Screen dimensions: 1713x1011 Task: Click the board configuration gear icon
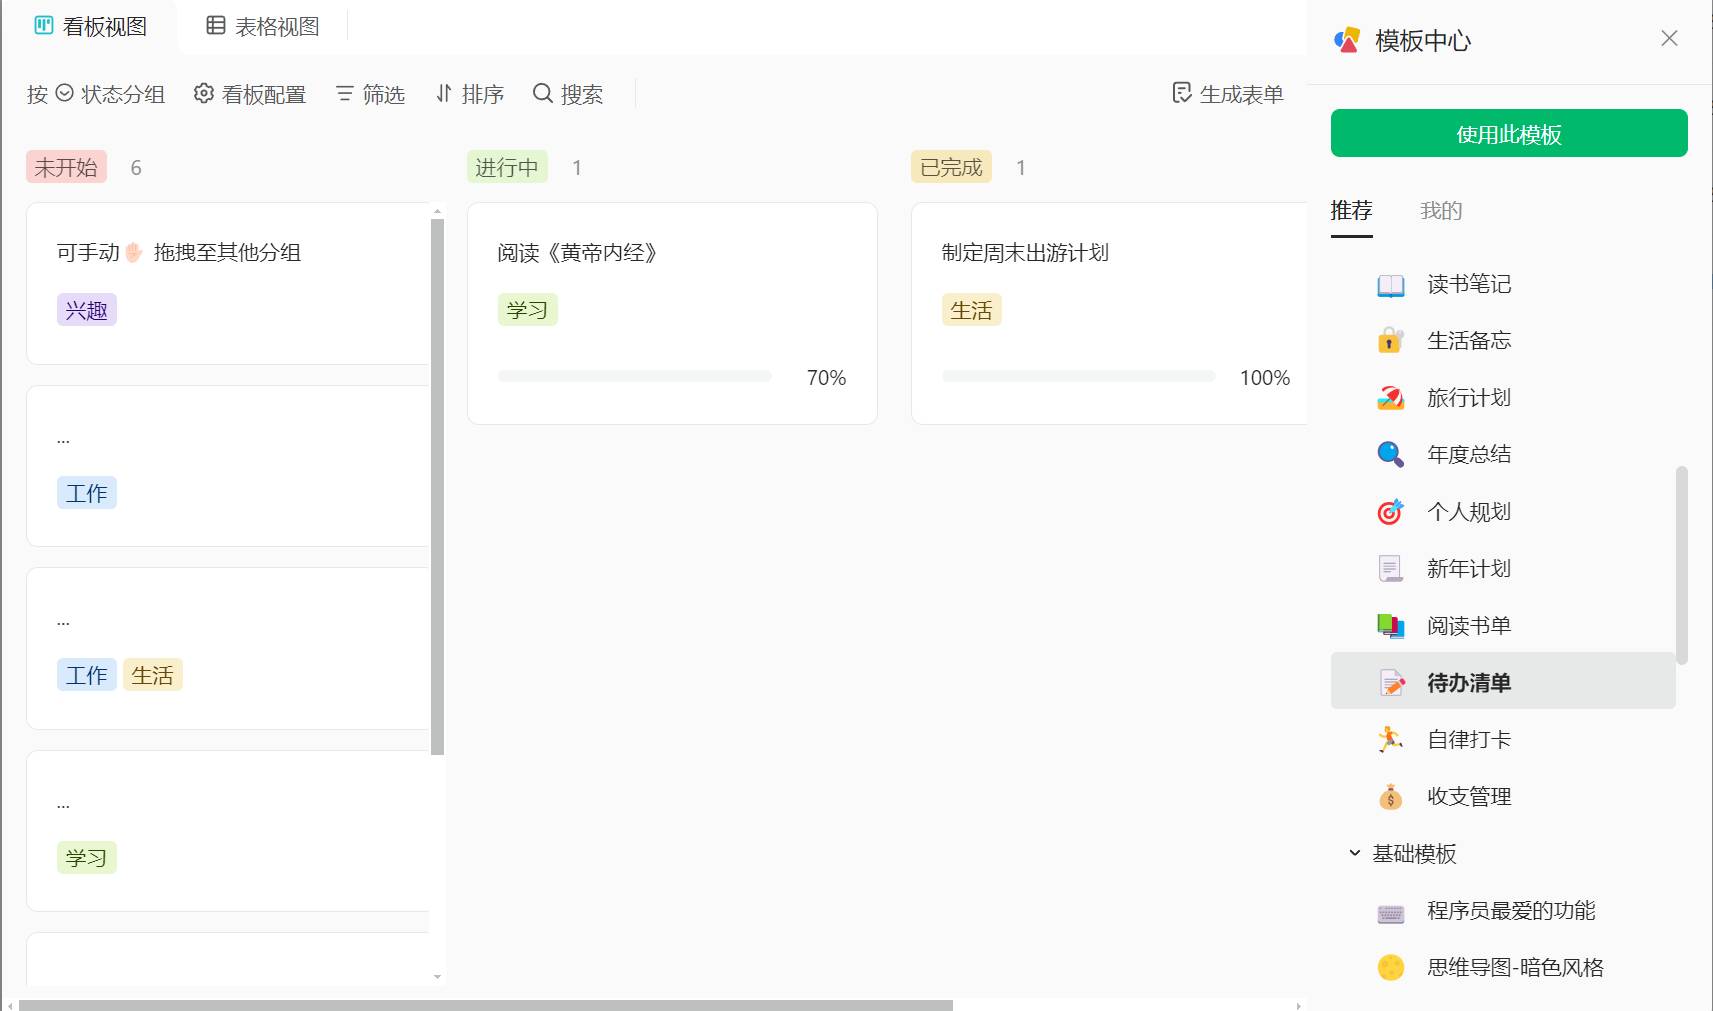(x=204, y=93)
